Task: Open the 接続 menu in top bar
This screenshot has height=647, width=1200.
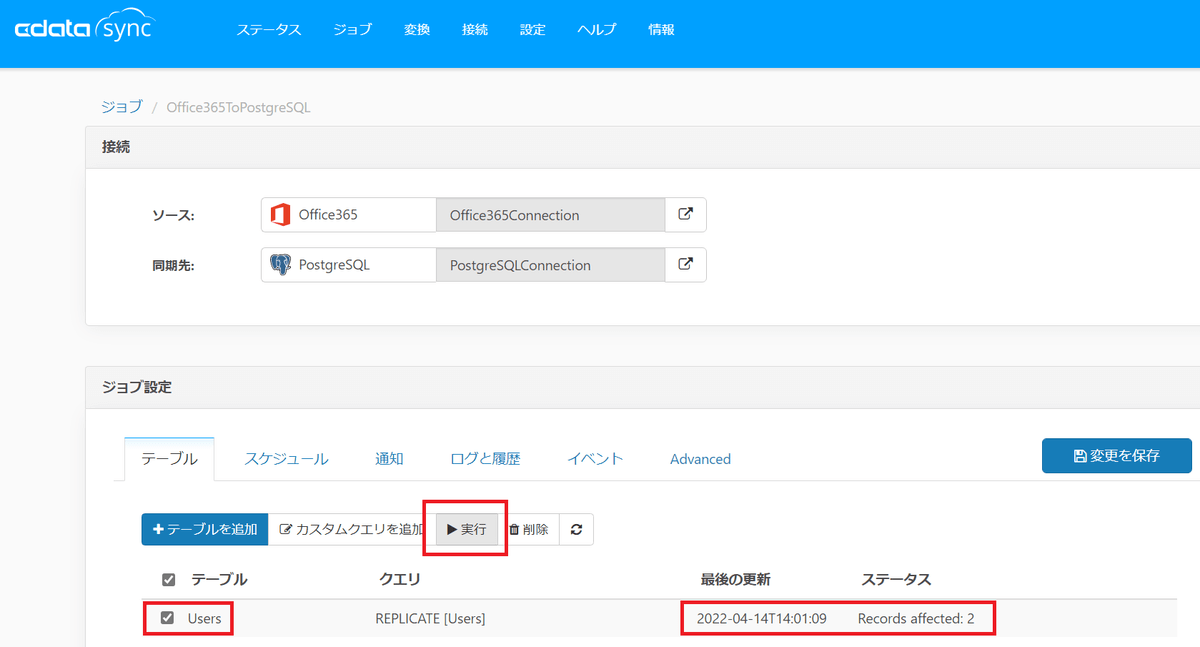Action: pyautogui.click(x=475, y=30)
